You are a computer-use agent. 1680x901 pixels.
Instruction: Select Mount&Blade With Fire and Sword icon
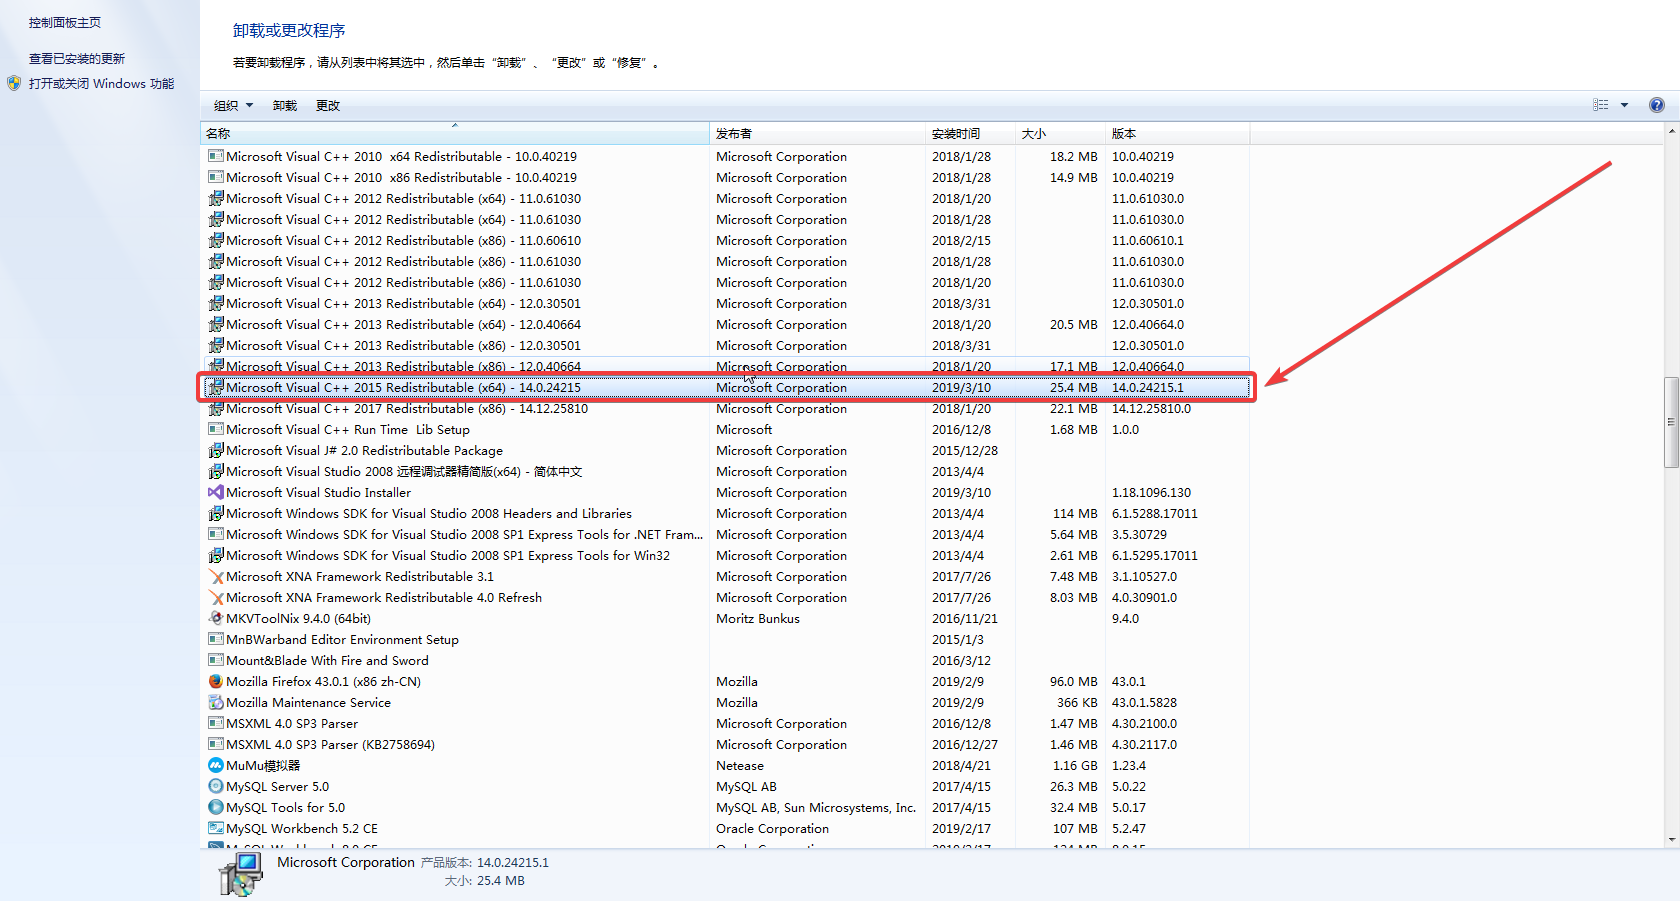pos(216,660)
